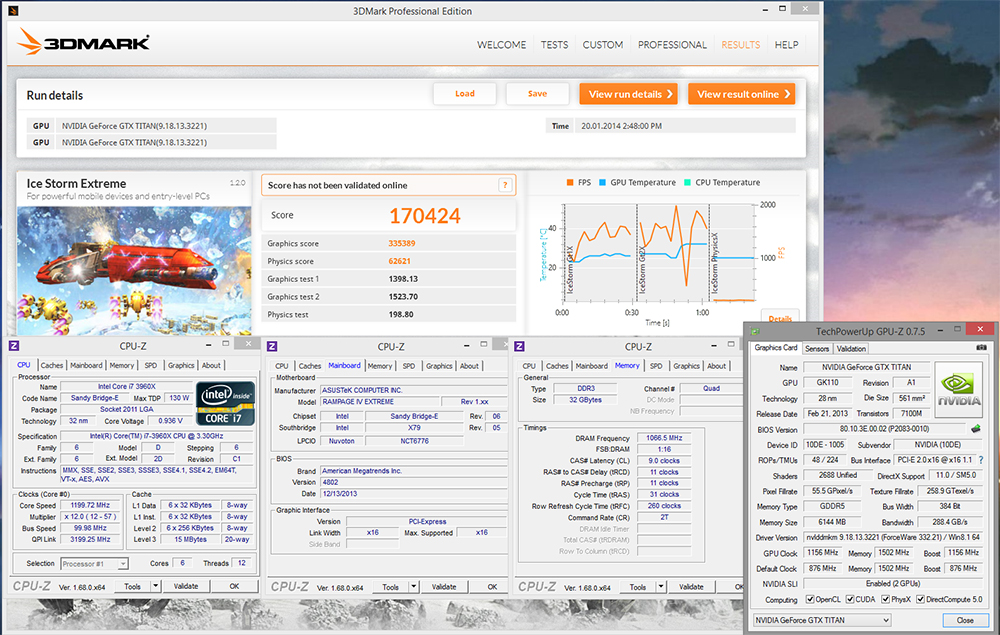
Task: Click the NVIDIA logo in GPU-Z
Action: [959, 389]
